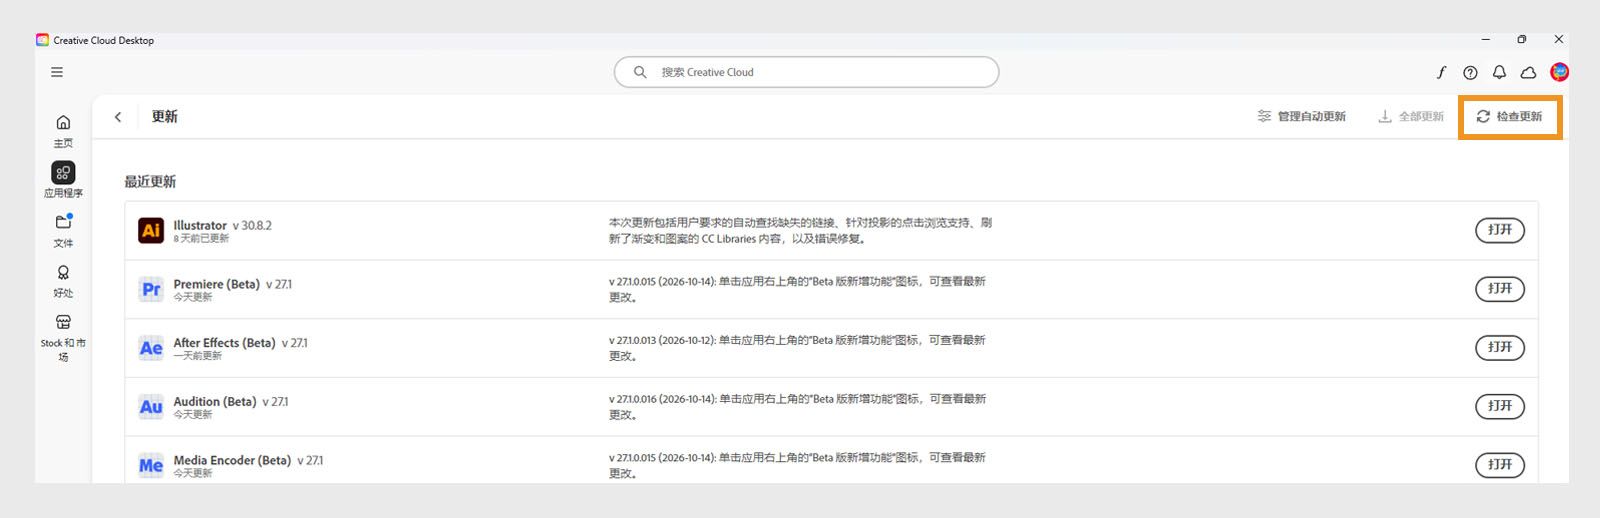
Task: Click the Premiere (Beta) app icon
Action: (x=151, y=289)
